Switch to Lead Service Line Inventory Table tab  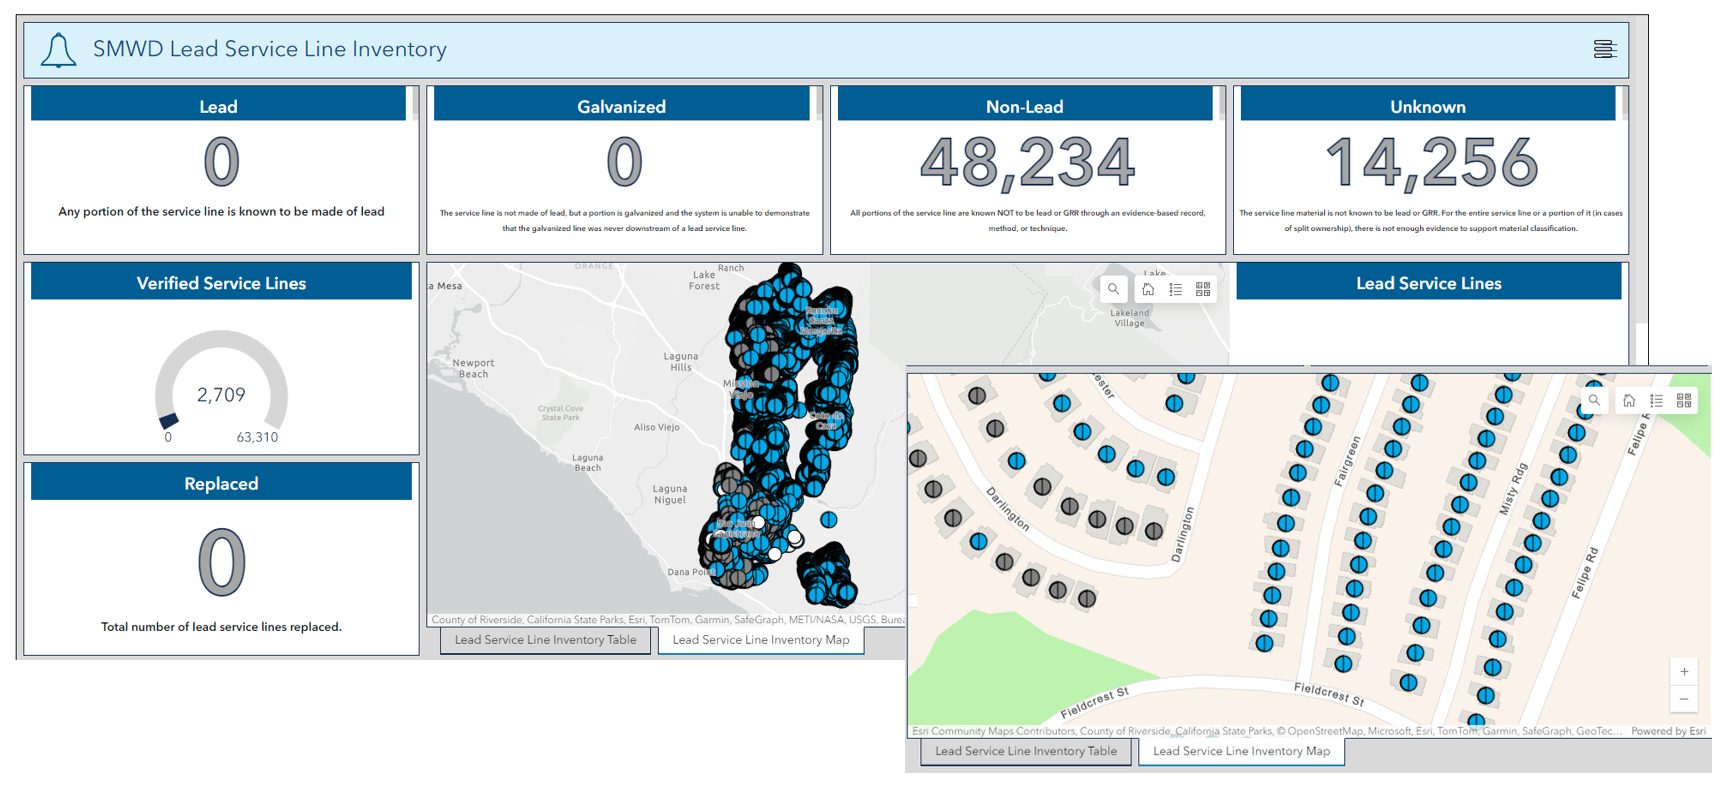tap(545, 640)
